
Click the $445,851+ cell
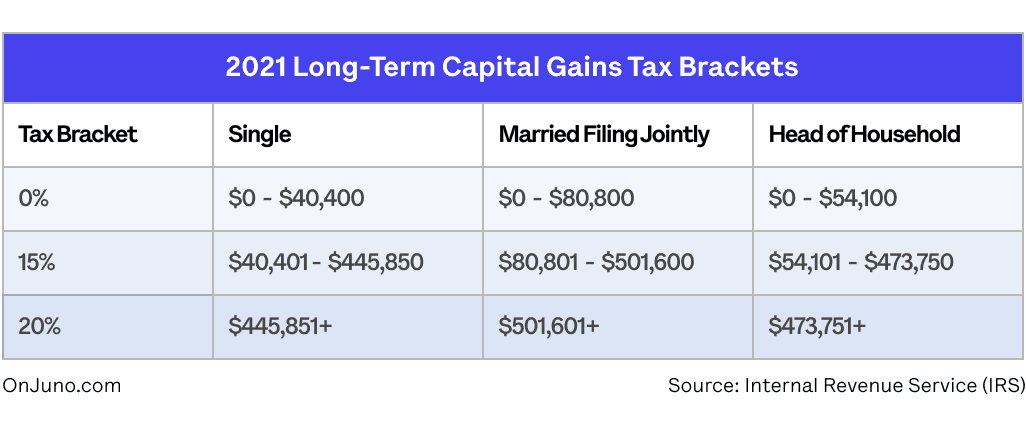click(x=280, y=326)
